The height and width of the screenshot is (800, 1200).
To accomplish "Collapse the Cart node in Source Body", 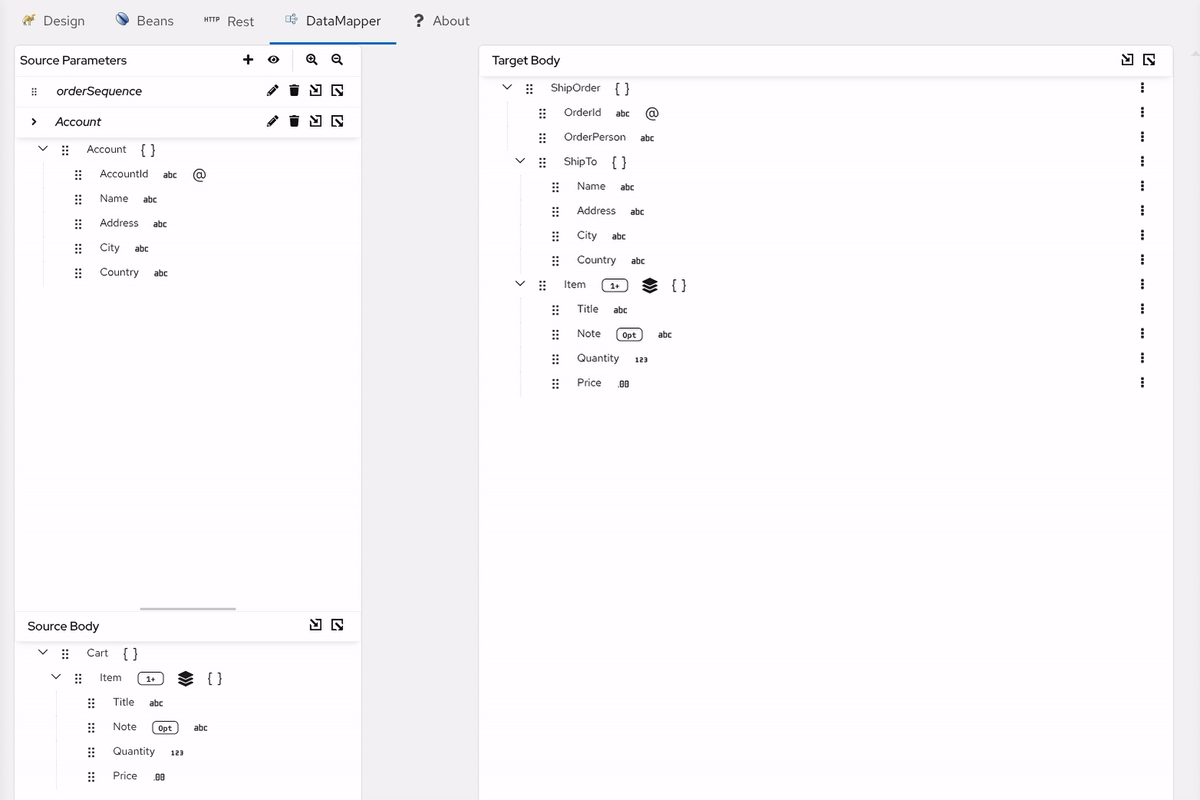I will [x=42, y=653].
